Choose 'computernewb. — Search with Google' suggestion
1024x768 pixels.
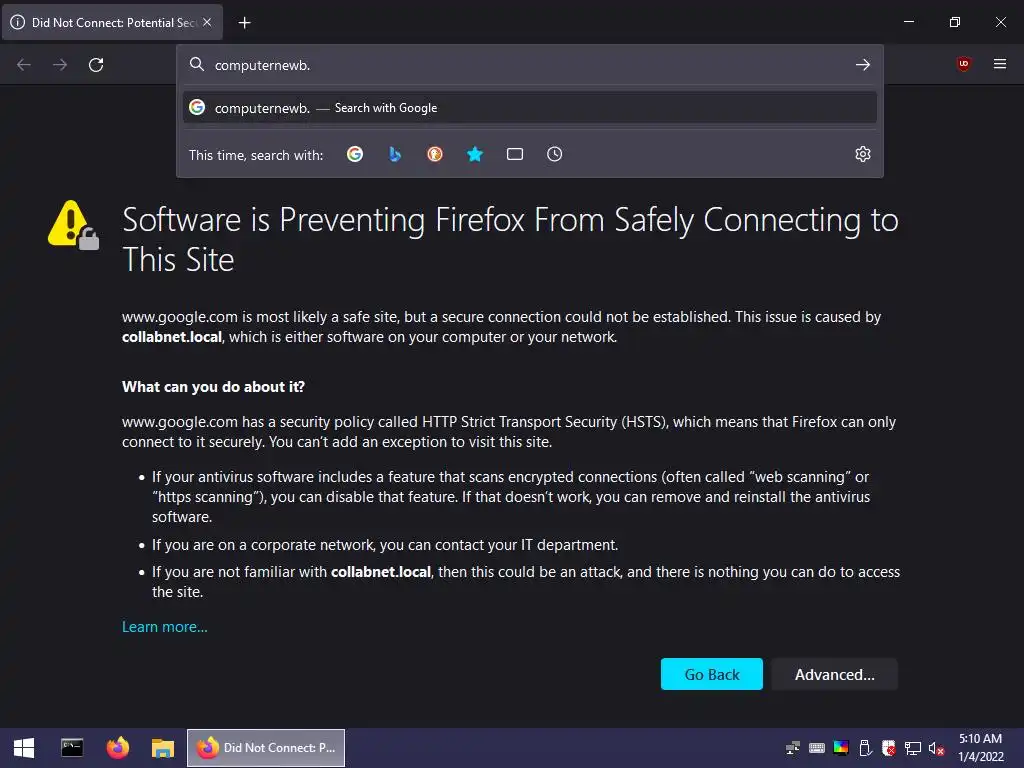[x=530, y=108]
